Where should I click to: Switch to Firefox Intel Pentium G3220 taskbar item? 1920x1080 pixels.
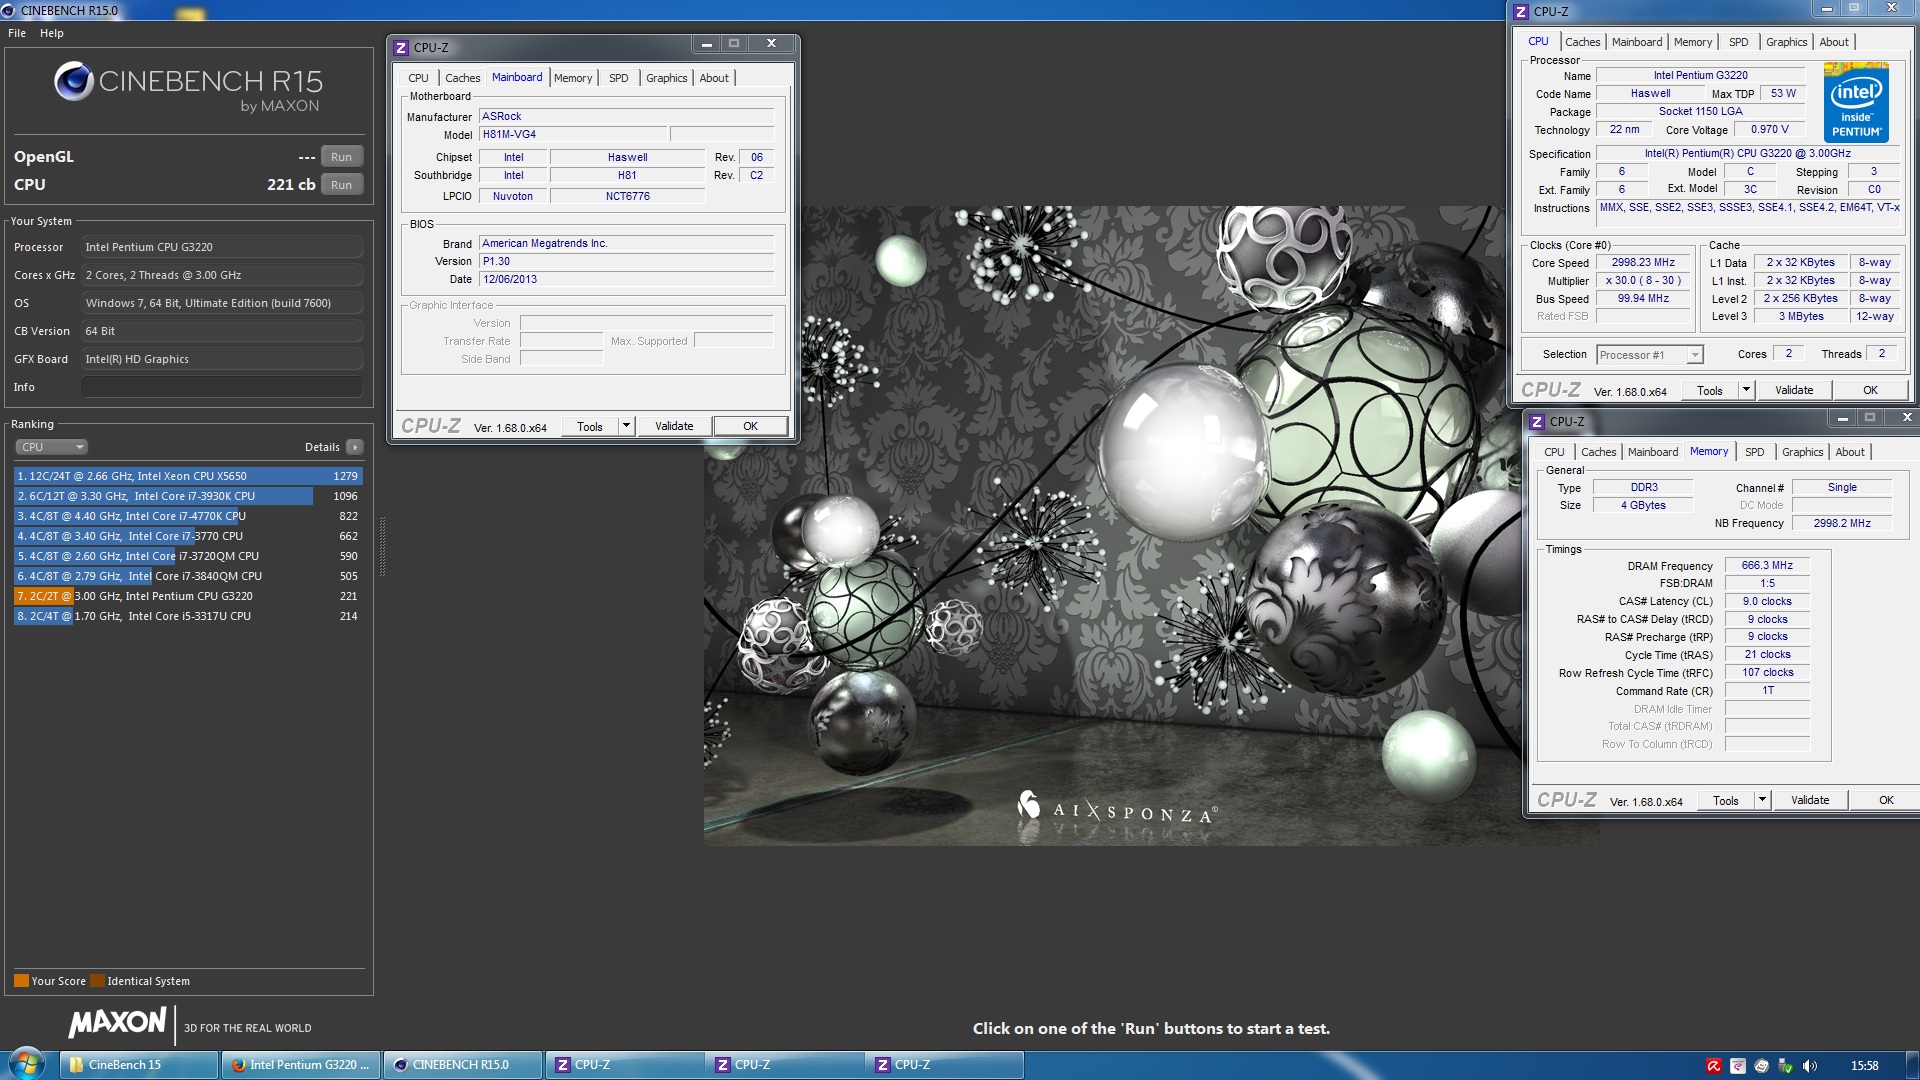pyautogui.click(x=301, y=1065)
